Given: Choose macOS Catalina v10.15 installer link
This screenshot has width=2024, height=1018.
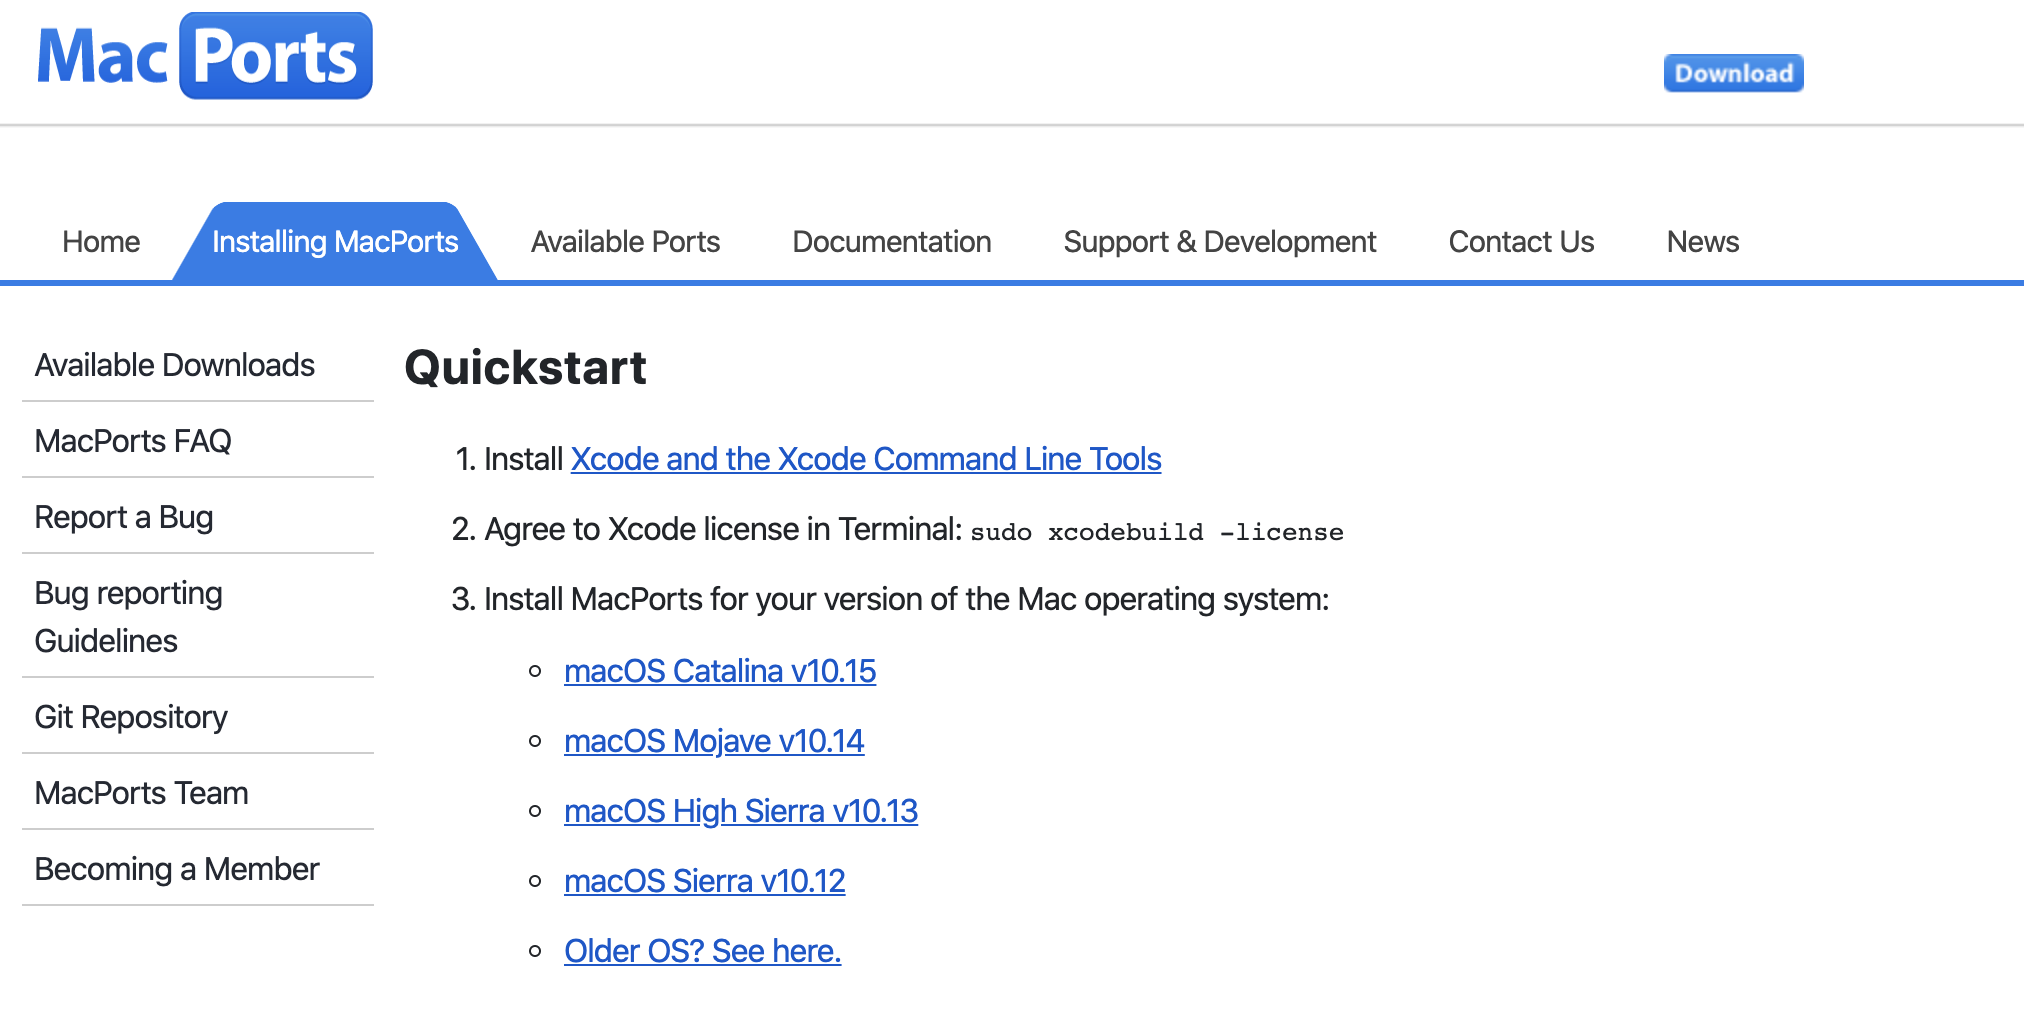Looking at the screenshot, I should coord(720,672).
